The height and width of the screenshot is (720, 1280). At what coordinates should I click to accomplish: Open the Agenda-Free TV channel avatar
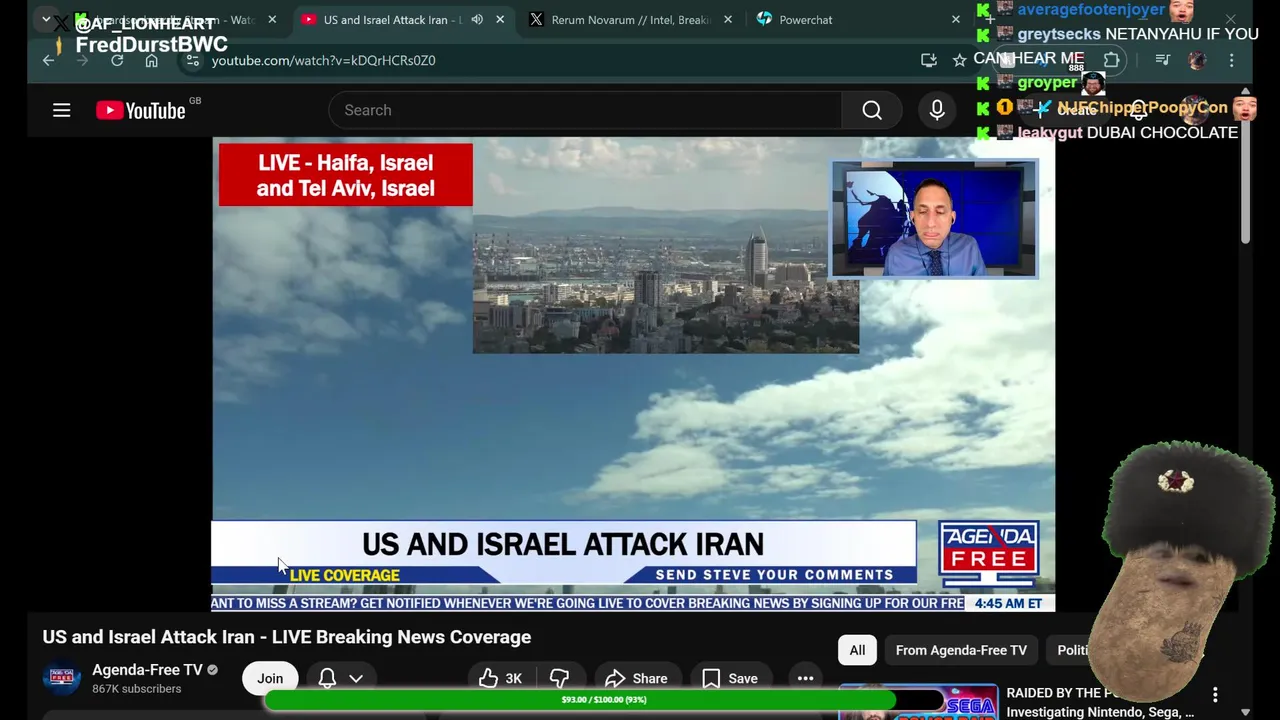(x=61, y=678)
